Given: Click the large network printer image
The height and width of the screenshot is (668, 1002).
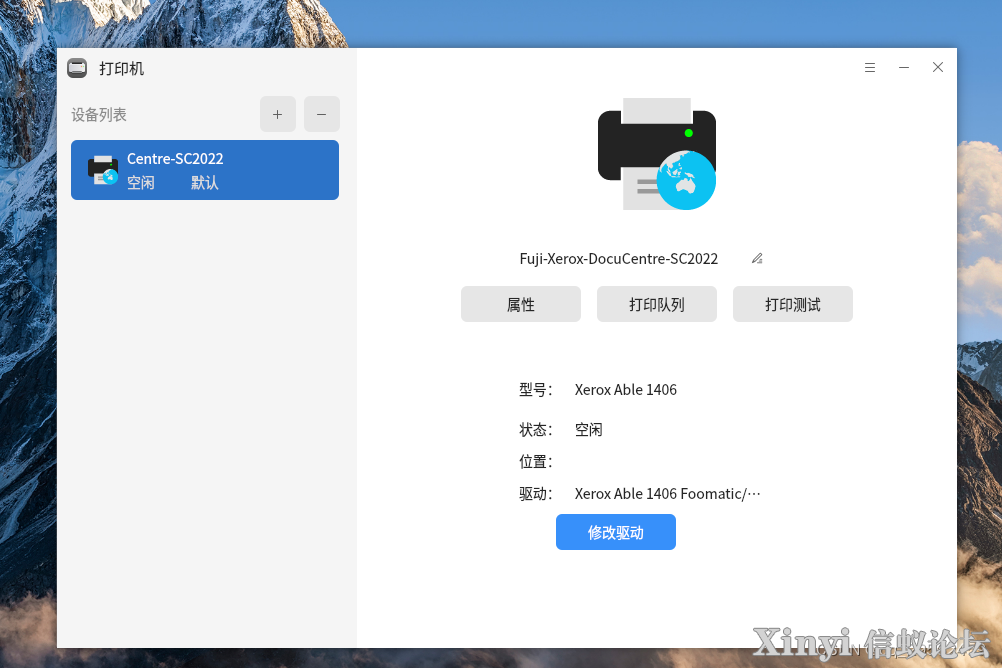Looking at the screenshot, I should (x=657, y=154).
